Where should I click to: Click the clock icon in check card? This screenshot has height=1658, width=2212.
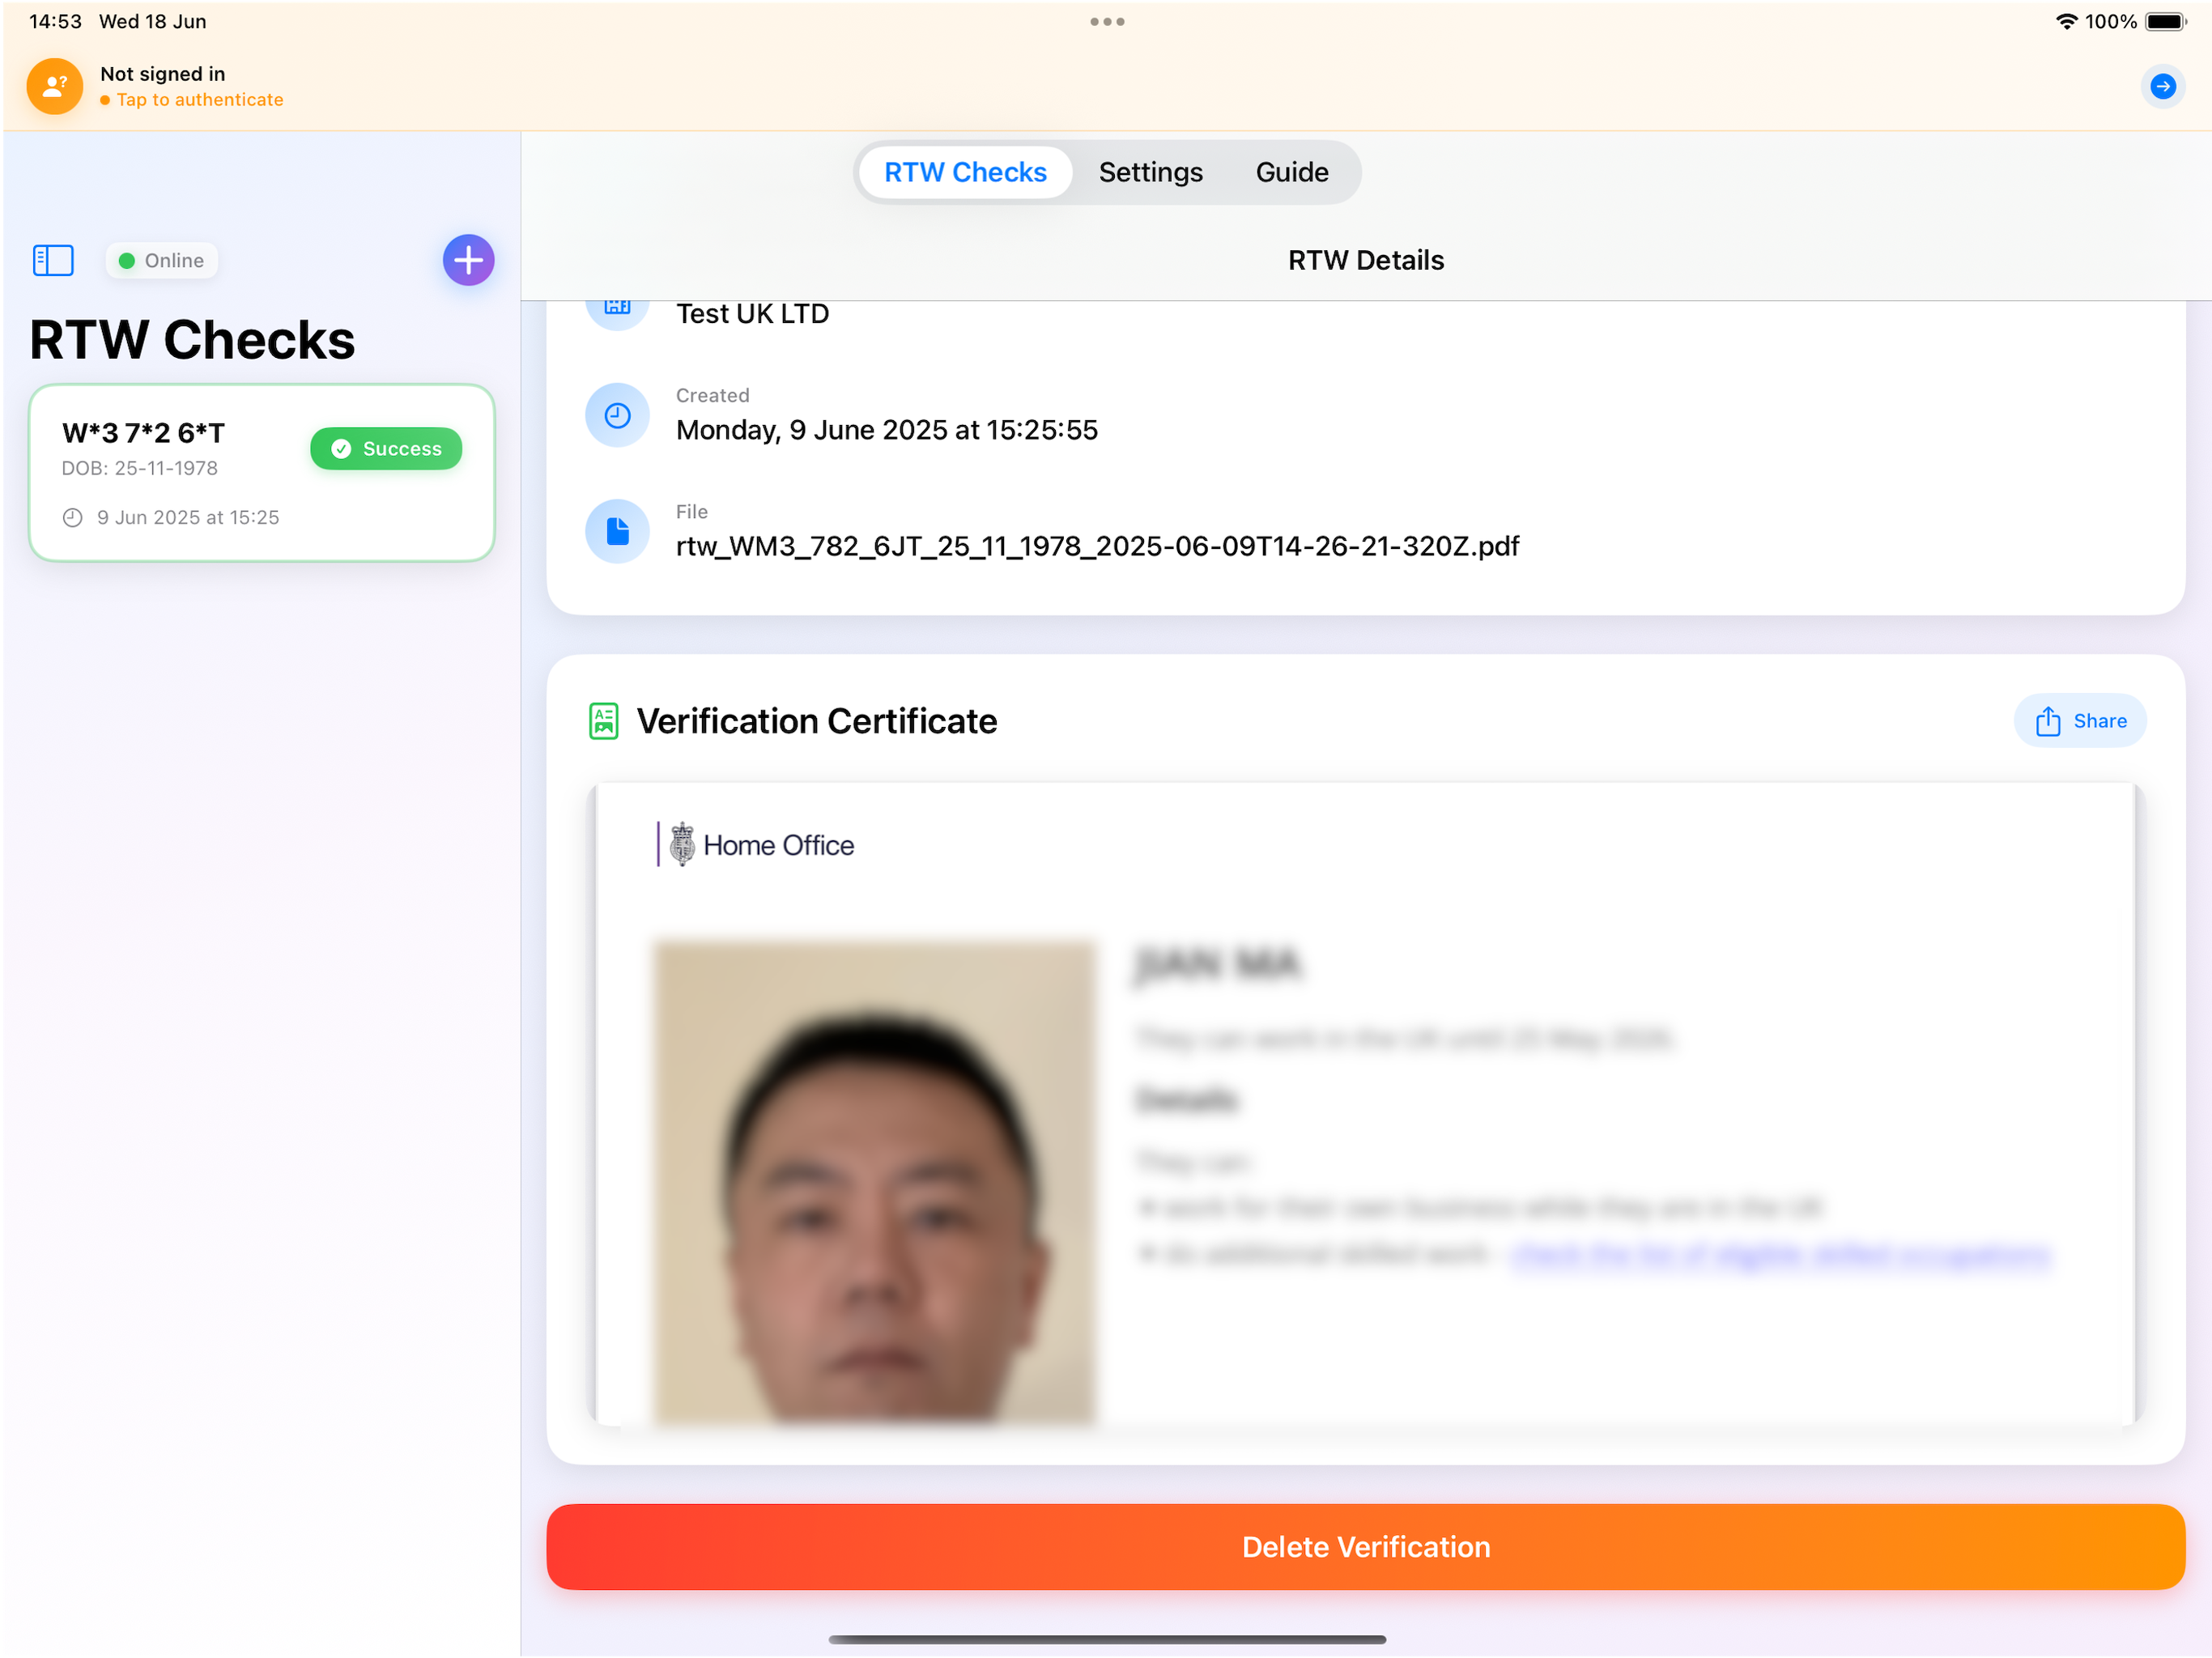point(72,517)
